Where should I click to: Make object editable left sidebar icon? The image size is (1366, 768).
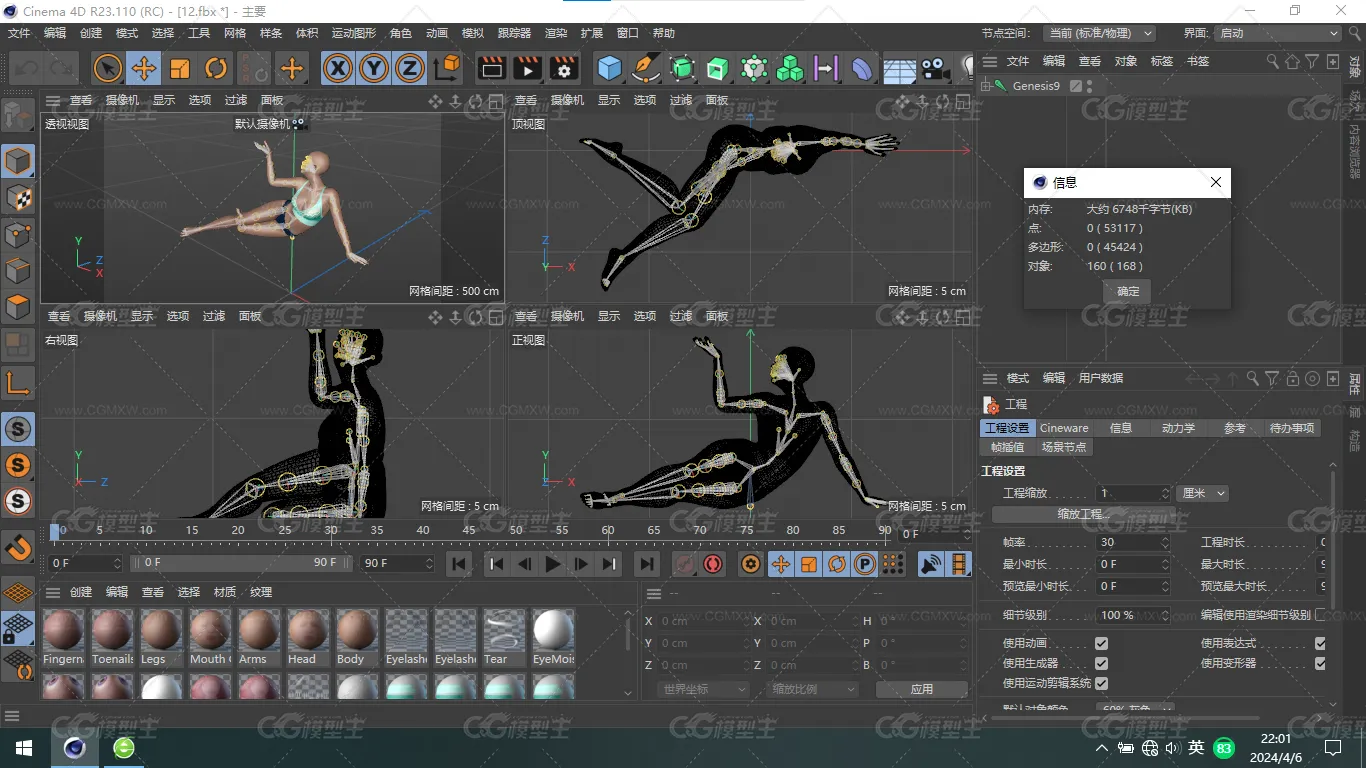tap(17, 116)
